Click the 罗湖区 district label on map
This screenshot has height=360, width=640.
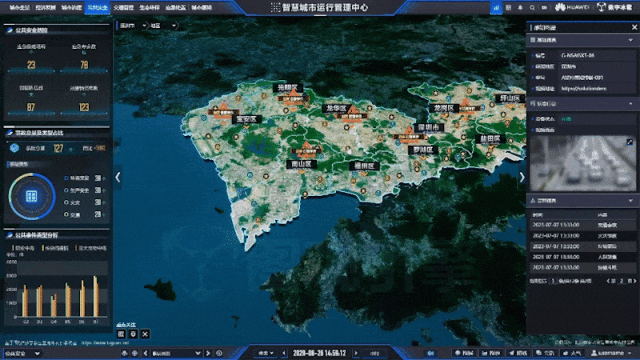422,150
